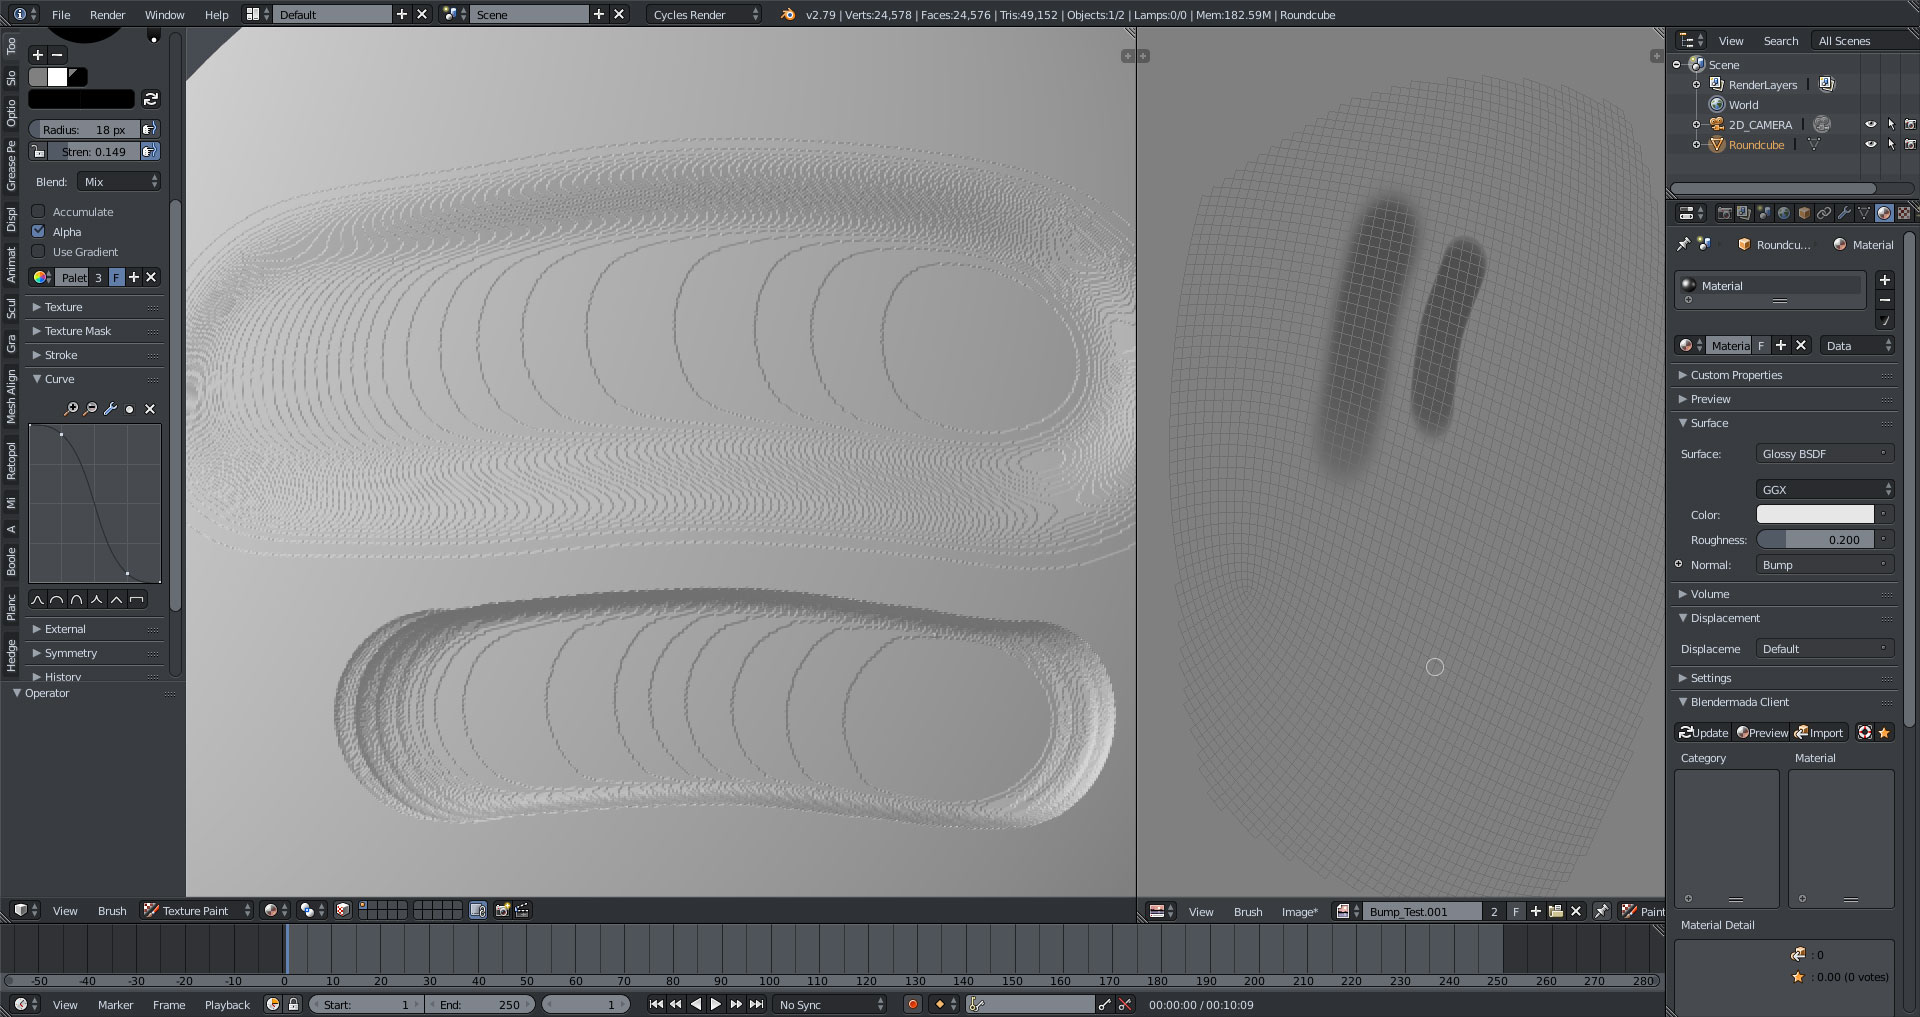
Task: Click OpenGL render animation clapper icon
Action: pos(522,910)
